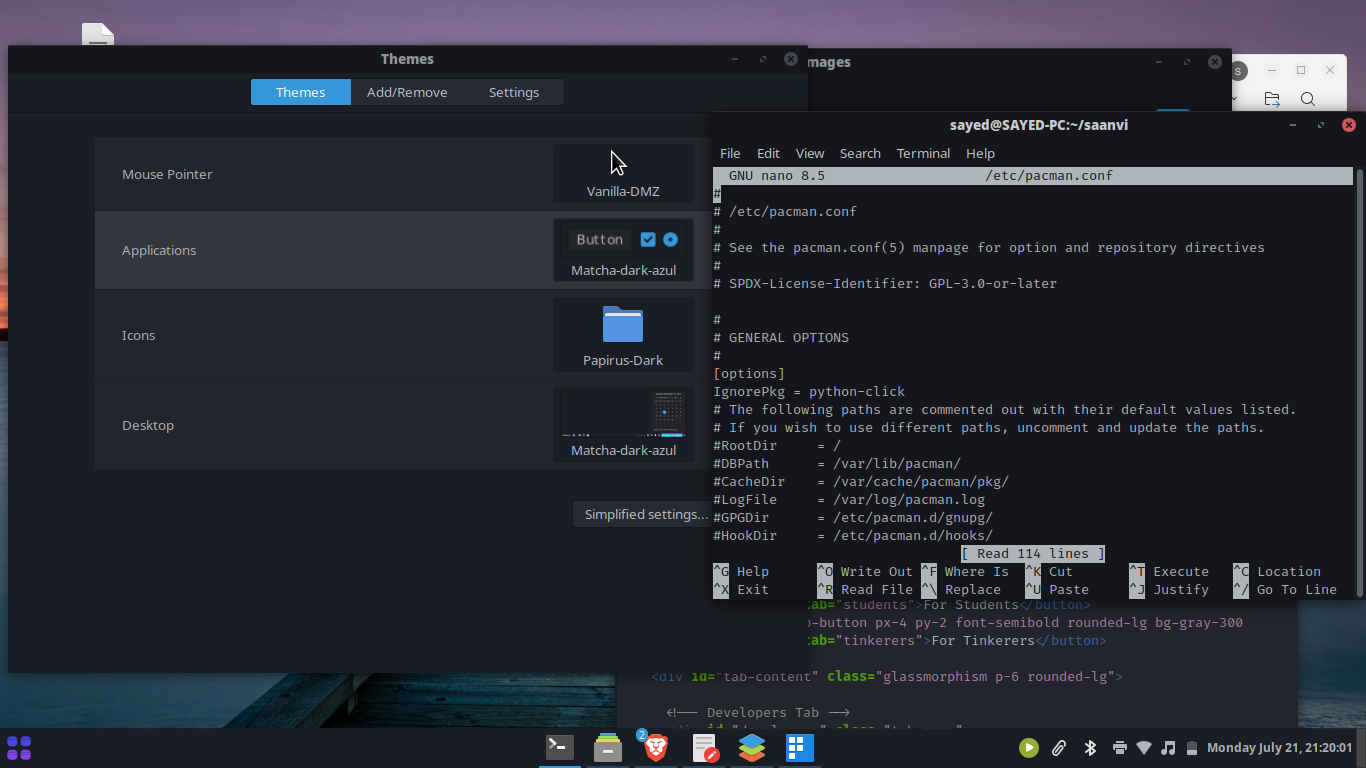
Task: Click the Mouse Pointer row label
Action: 167,174
